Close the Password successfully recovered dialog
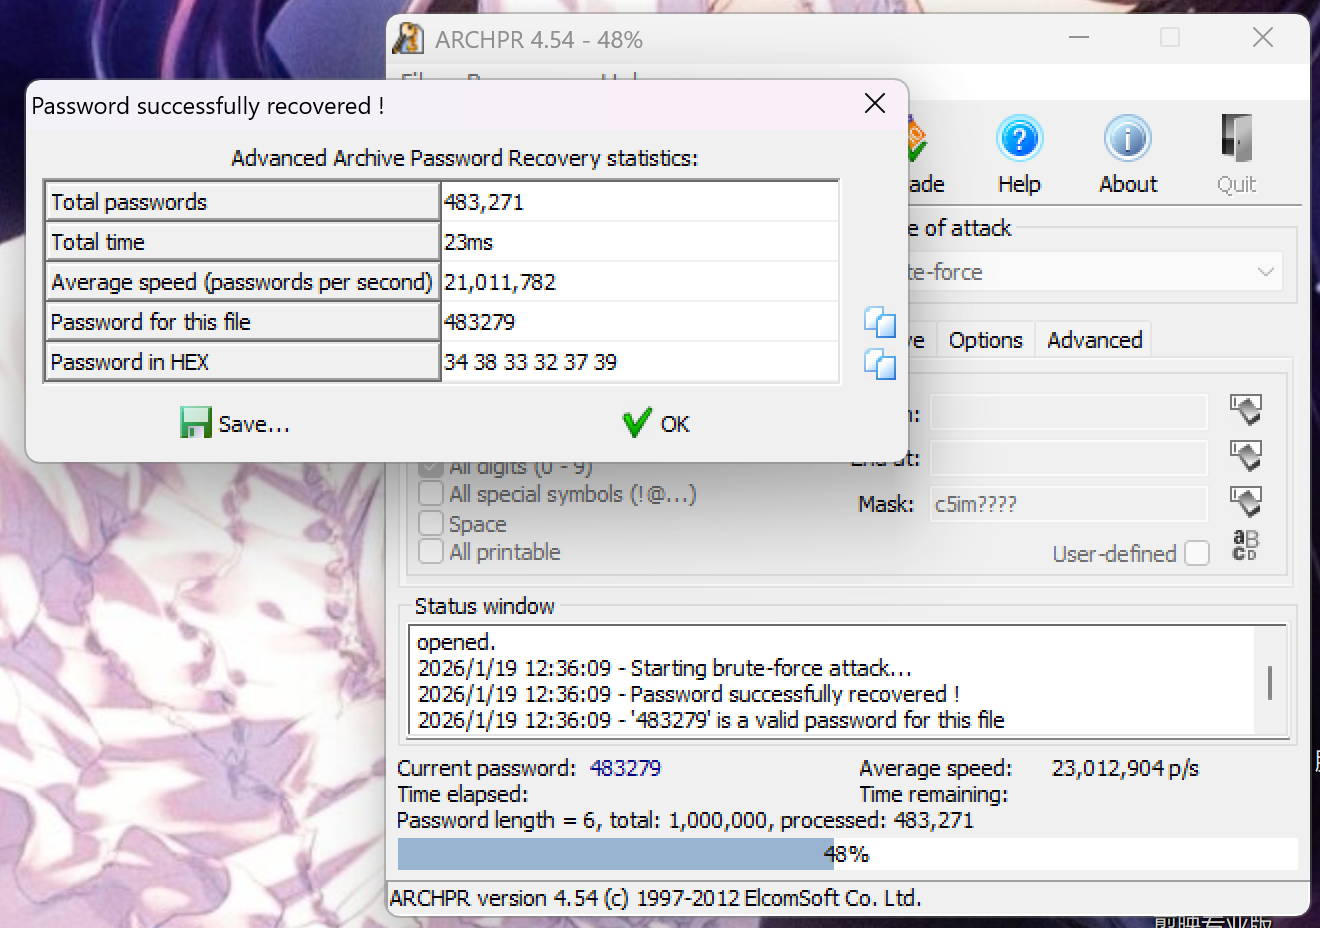Viewport: 1320px width, 928px height. [875, 104]
